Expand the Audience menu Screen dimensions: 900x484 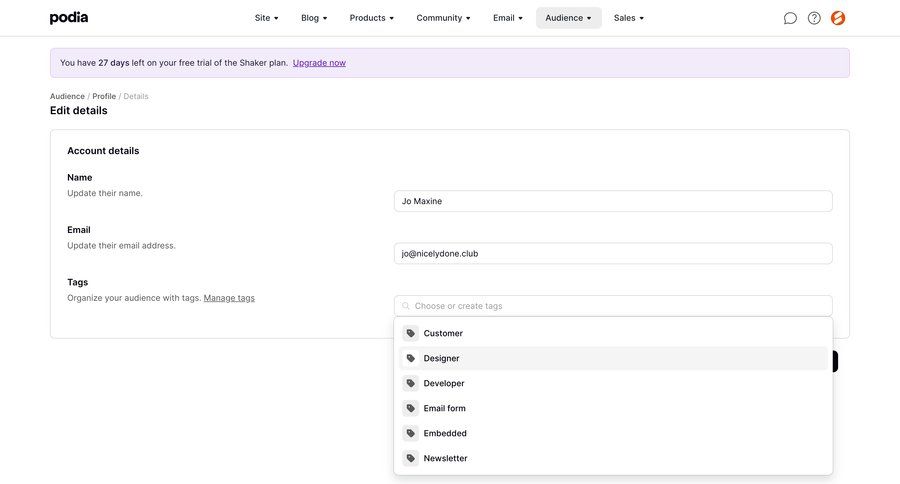[x=568, y=18]
